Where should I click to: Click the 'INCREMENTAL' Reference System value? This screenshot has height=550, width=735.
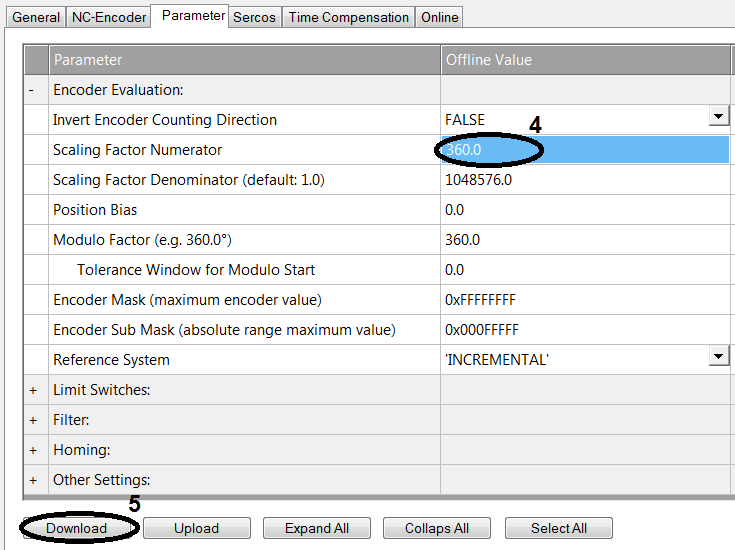[x=497, y=360]
